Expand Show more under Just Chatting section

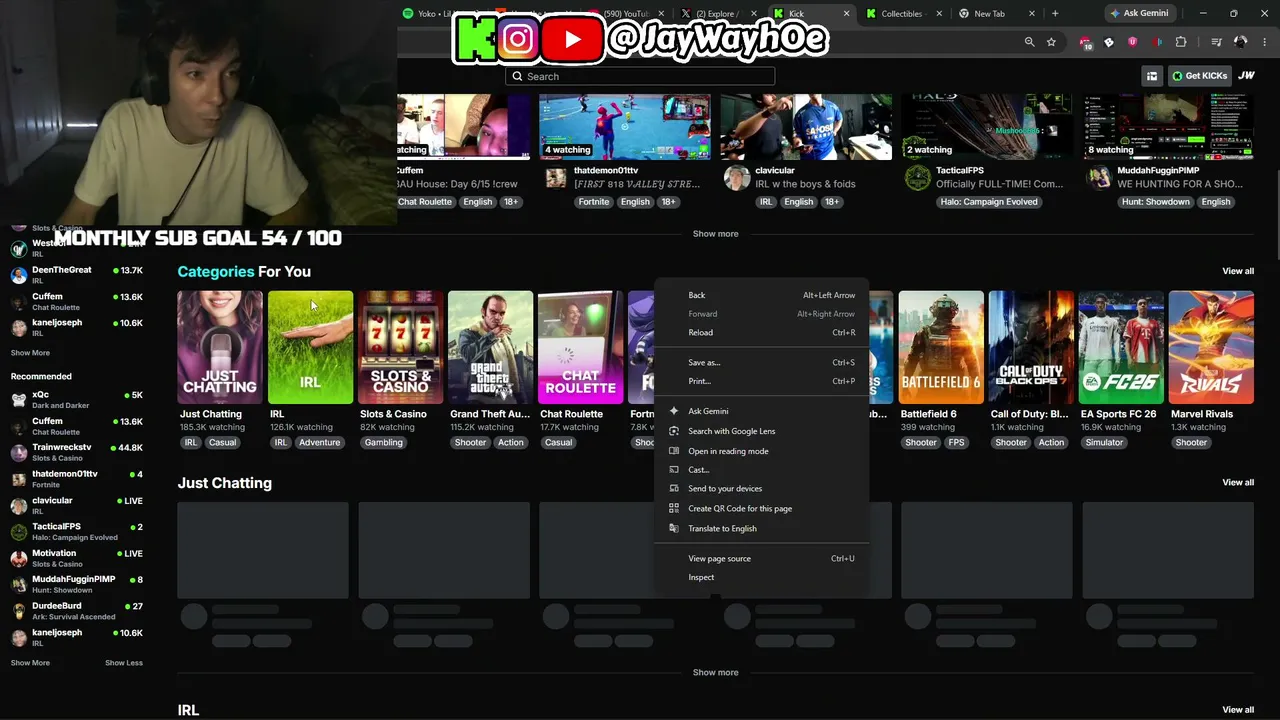pos(716,673)
